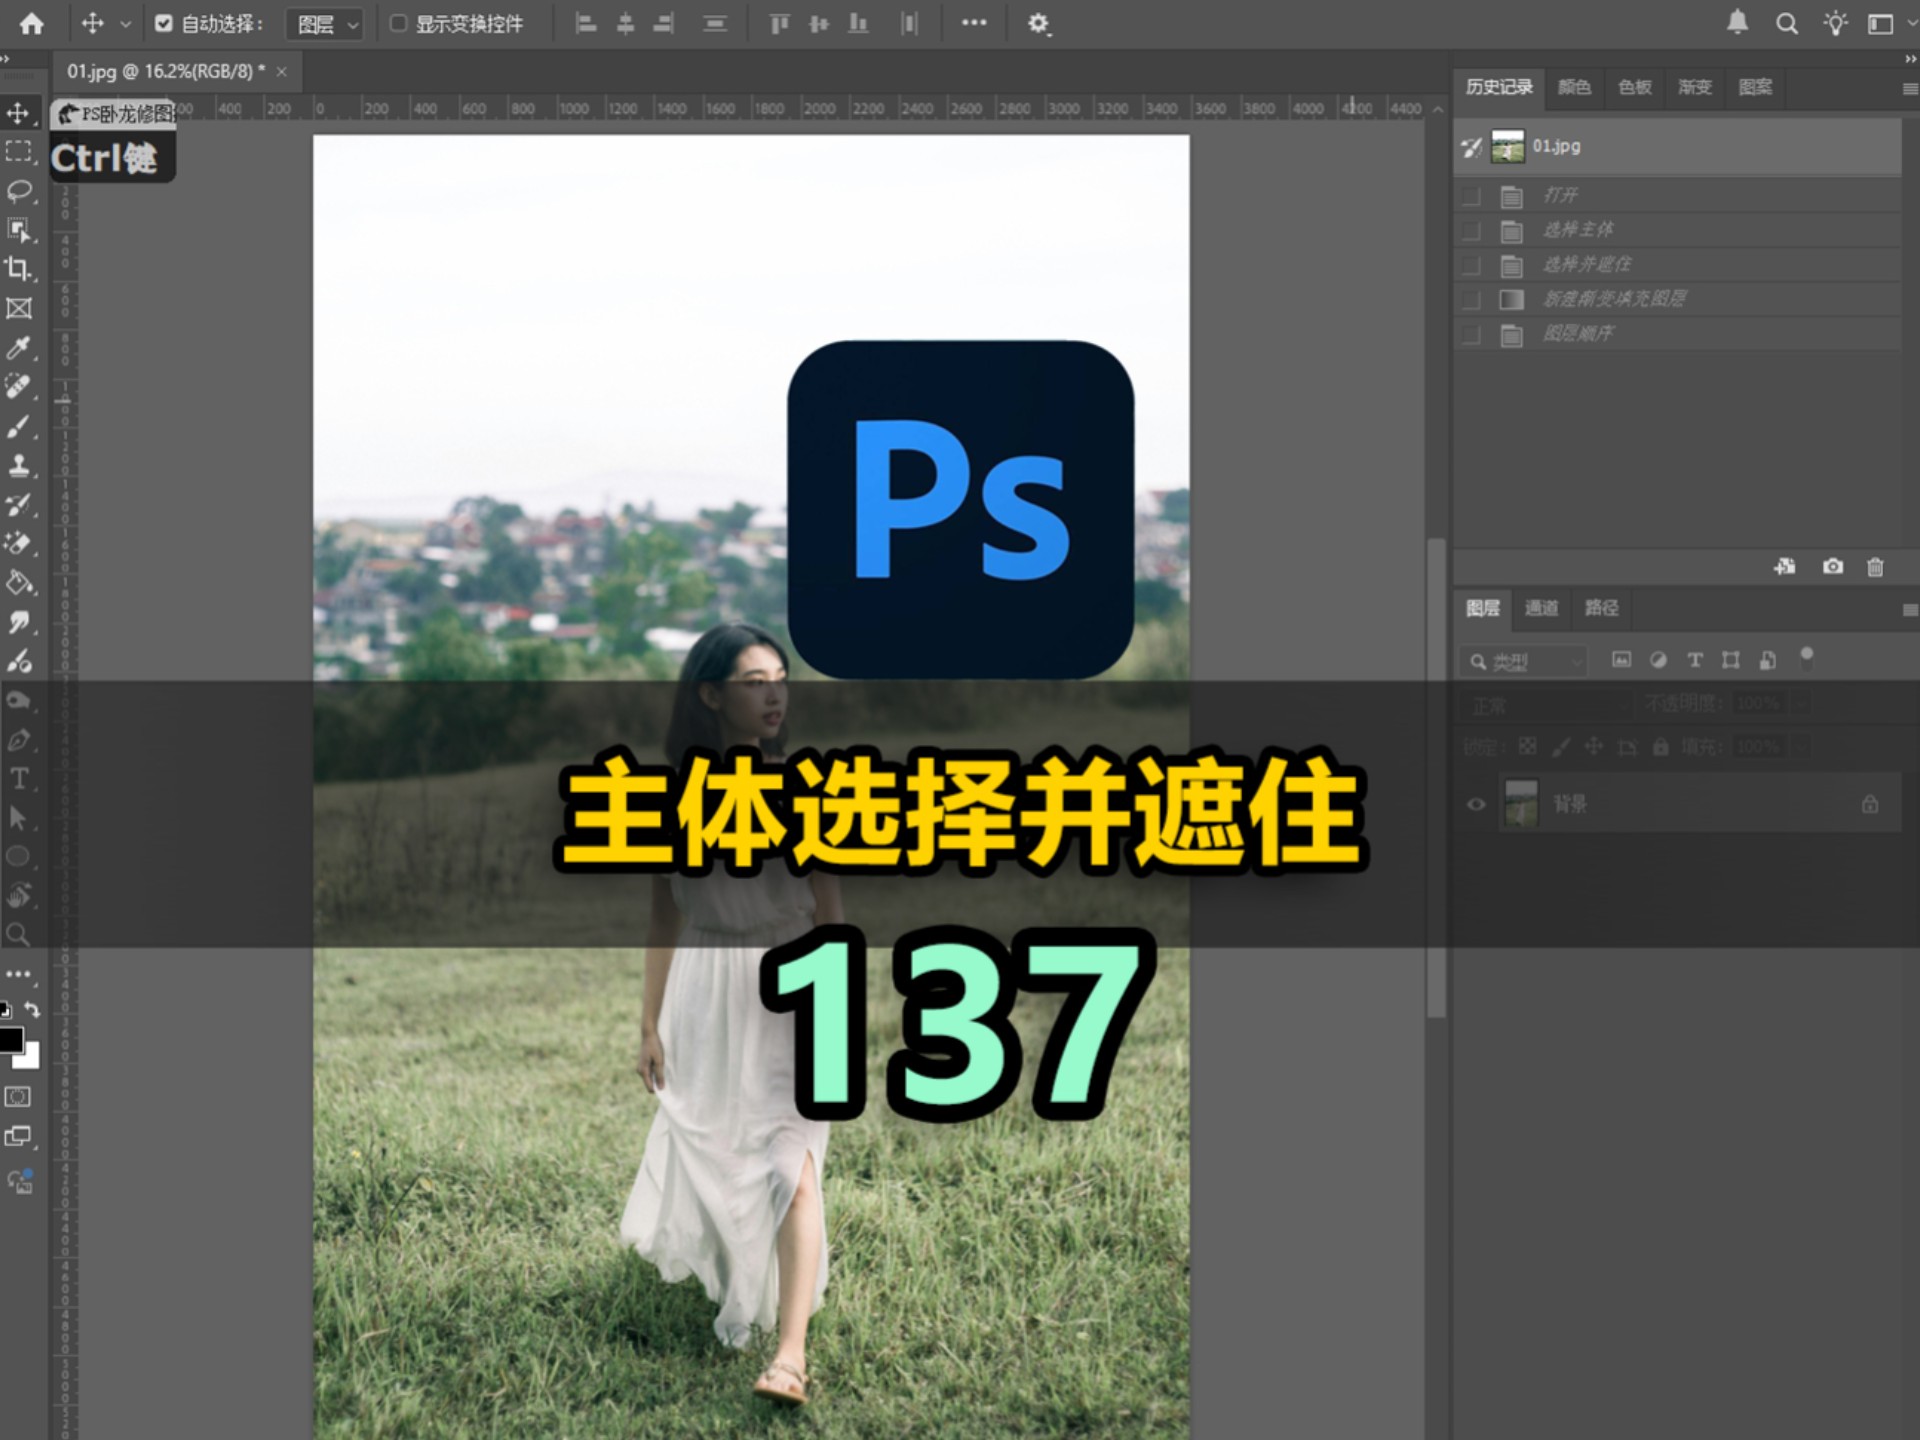Enable Show Transform Controls checkbox
This screenshot has width=1920, height=1440.
(398, 23)
